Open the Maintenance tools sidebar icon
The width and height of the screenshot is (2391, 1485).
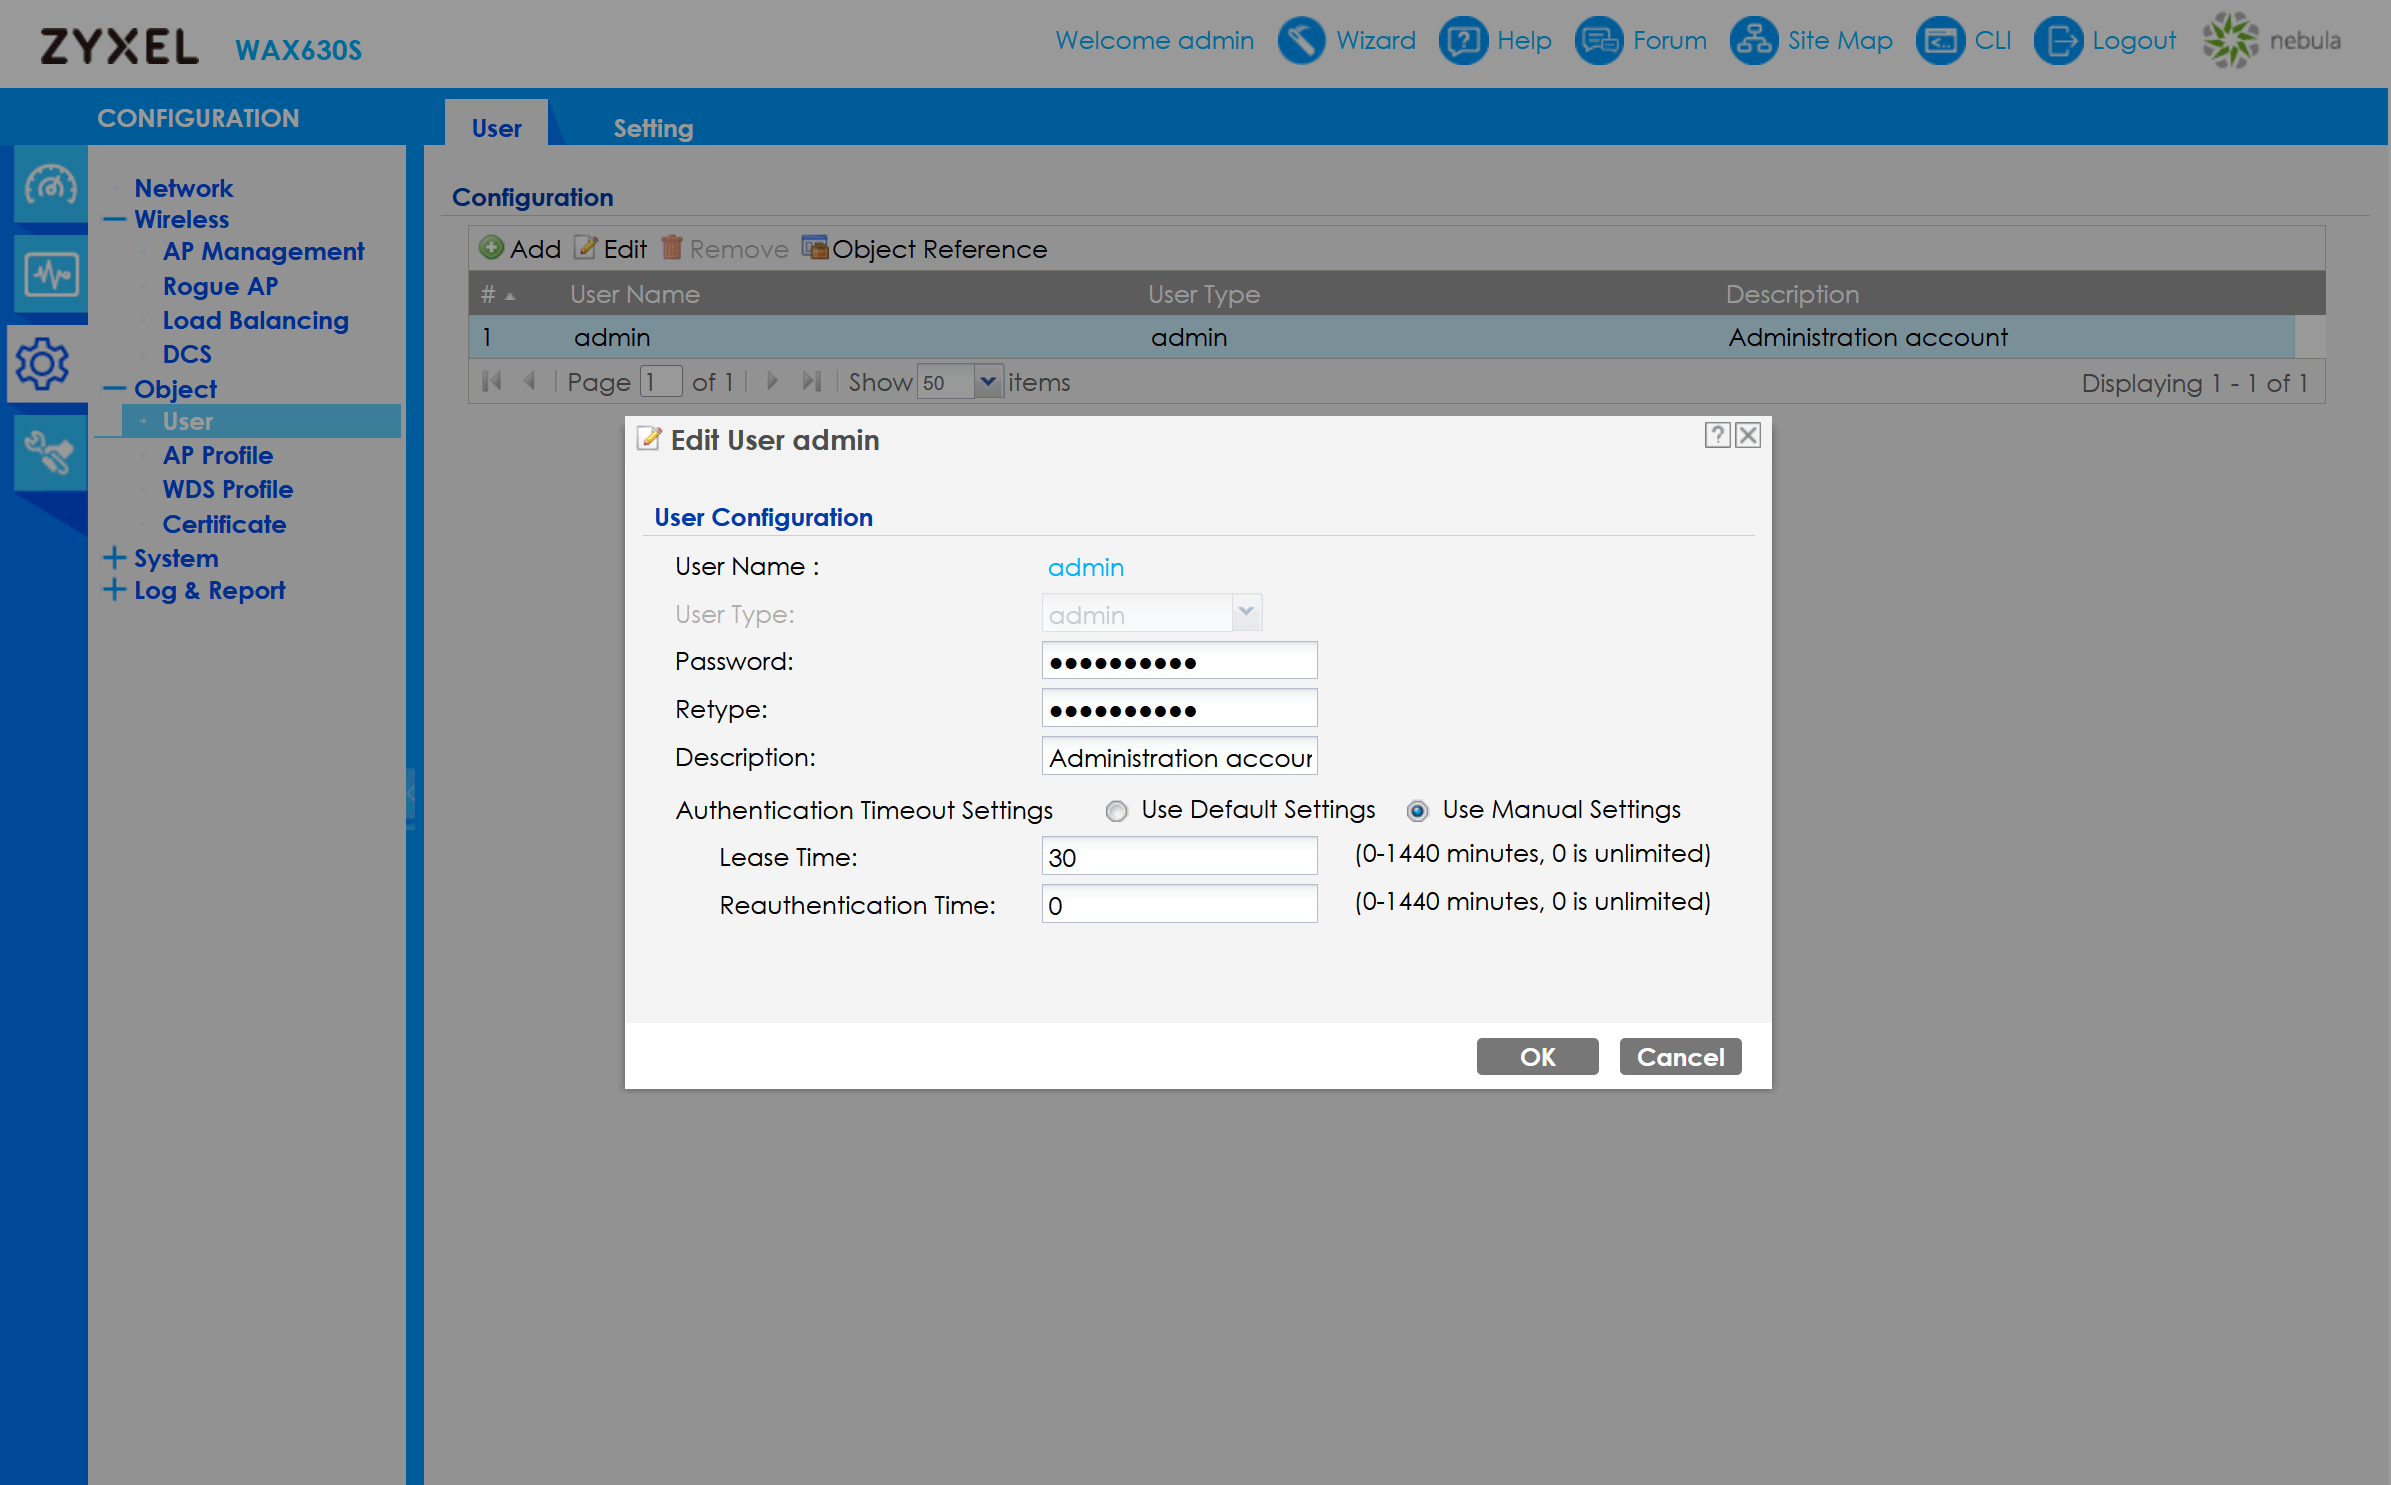point(50,452)
